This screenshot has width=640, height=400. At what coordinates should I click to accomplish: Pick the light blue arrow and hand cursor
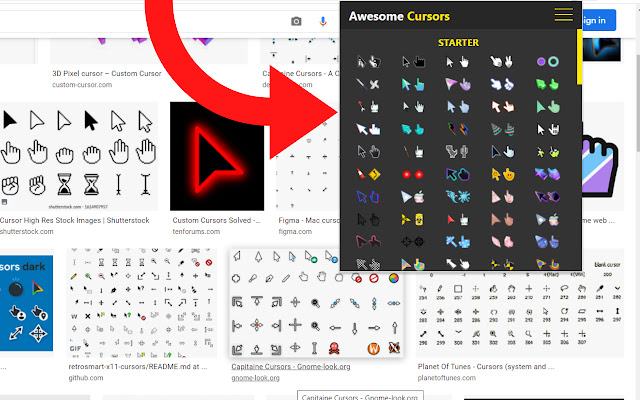click(458, 107)
